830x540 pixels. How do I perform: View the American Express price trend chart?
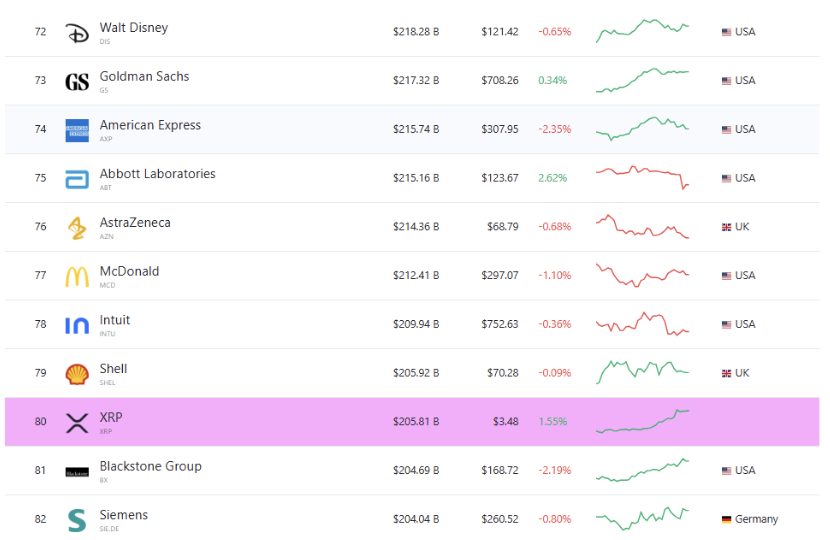[643, 129]
